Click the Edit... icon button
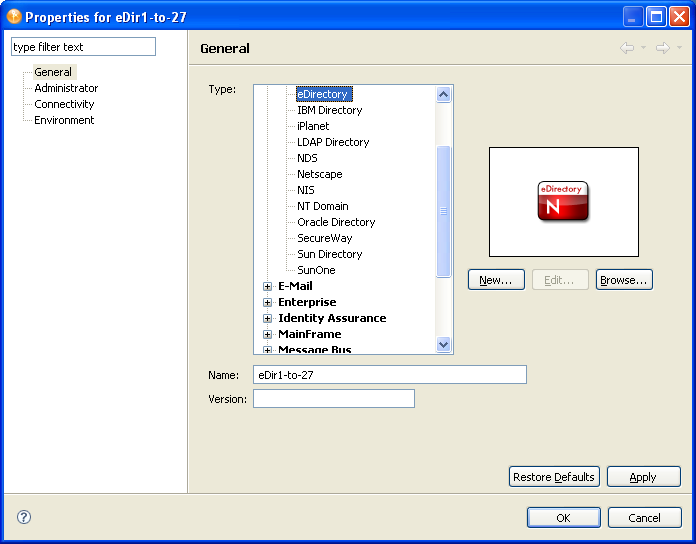This screenshot has height=544, width=696. [x=560, y=280]
